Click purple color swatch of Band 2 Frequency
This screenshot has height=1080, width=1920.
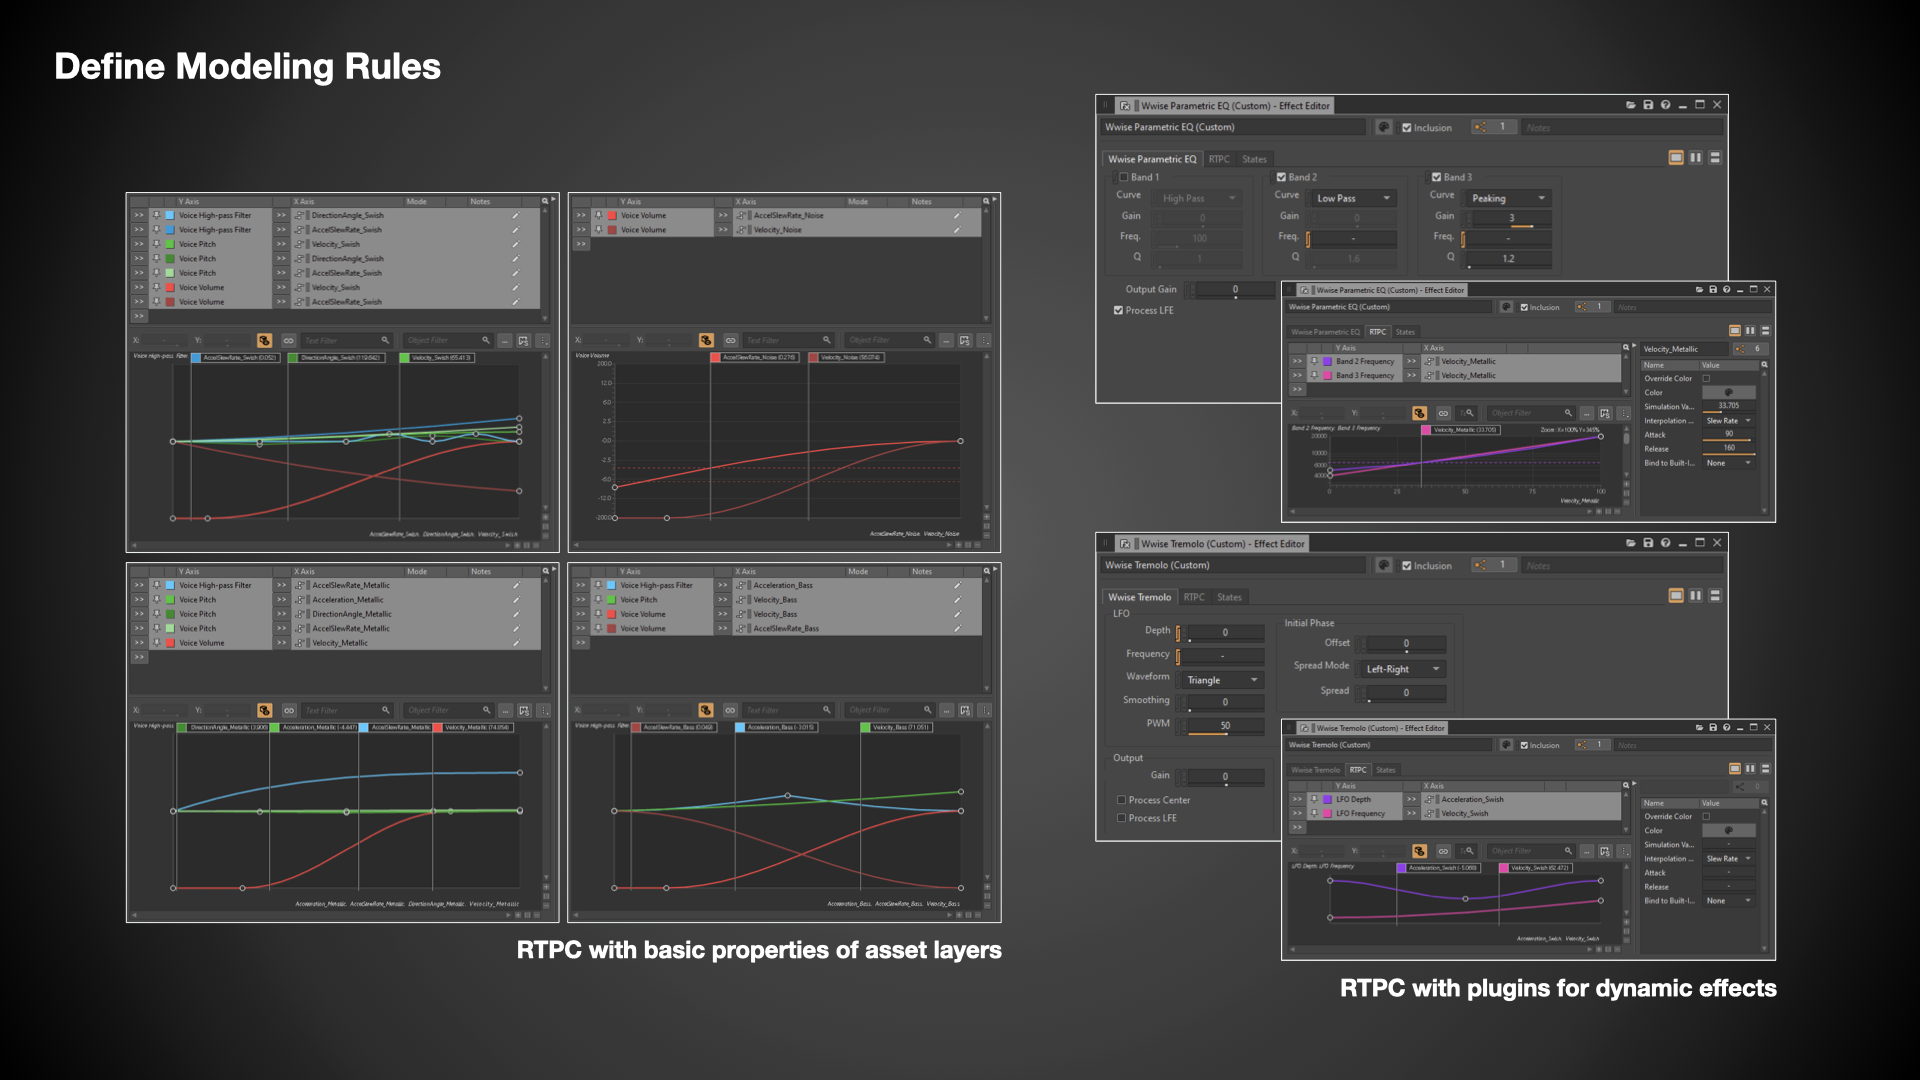pyautogui.click(x=1327, y=361)
